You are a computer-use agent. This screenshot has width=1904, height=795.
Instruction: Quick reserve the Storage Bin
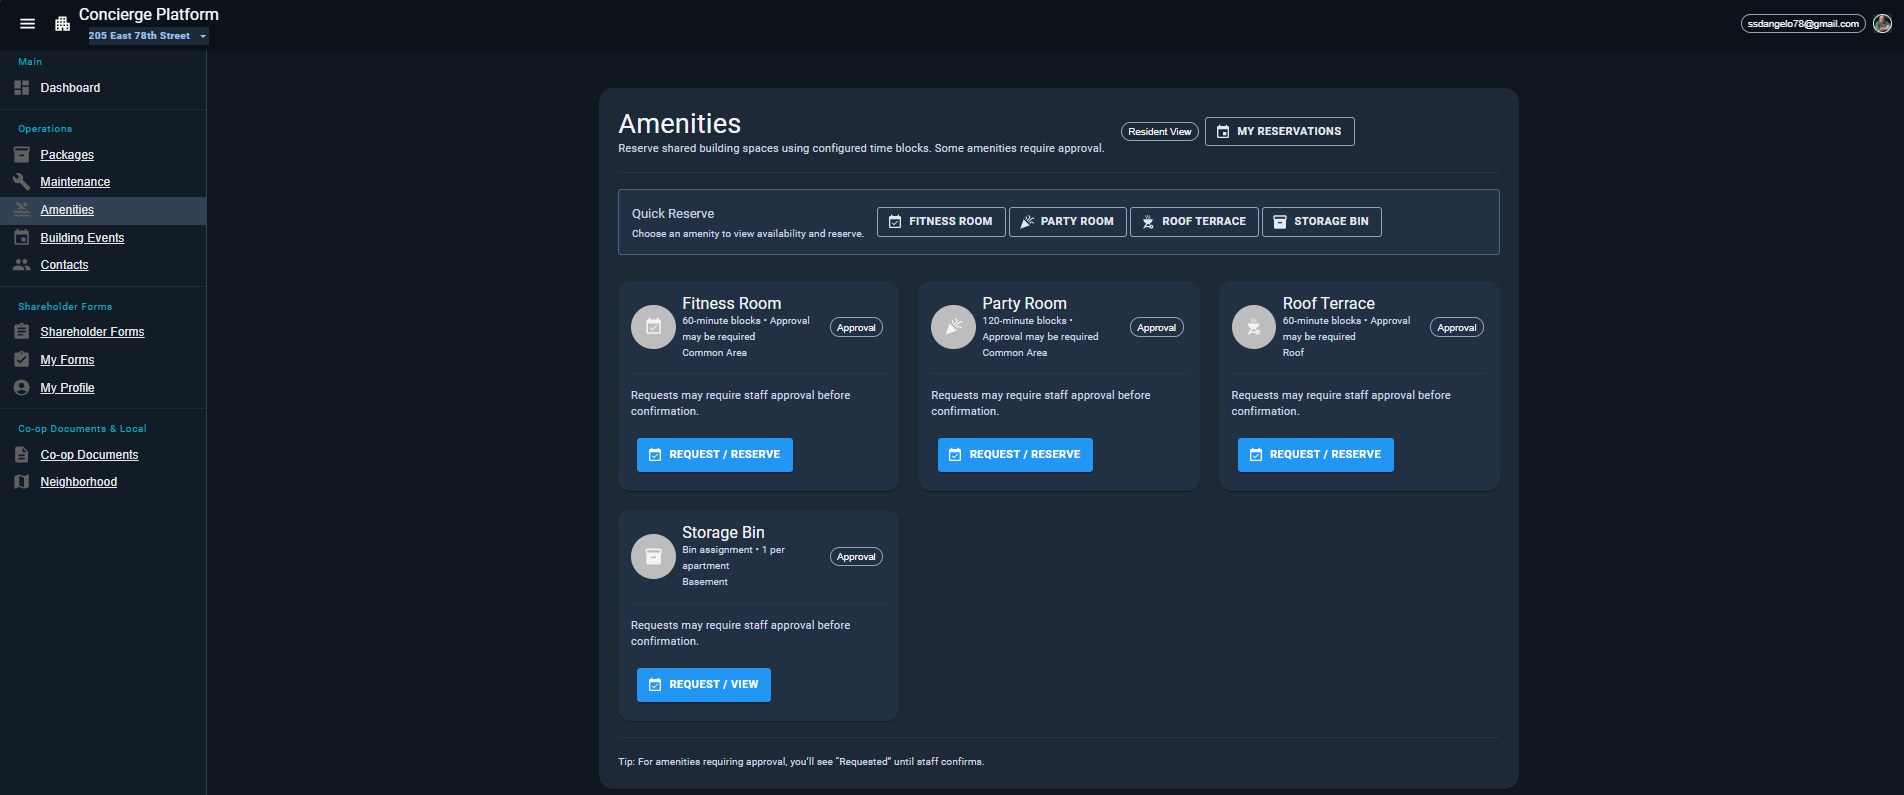(x=1321, y=222)
